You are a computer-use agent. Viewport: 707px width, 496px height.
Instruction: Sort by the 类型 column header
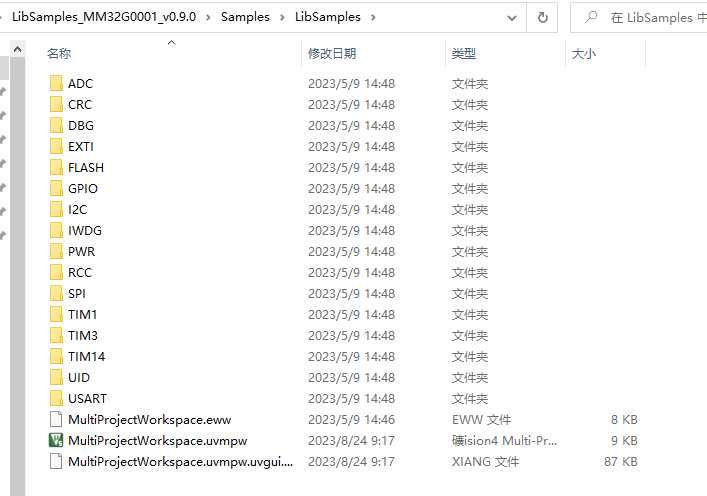(x=464, y=54)
